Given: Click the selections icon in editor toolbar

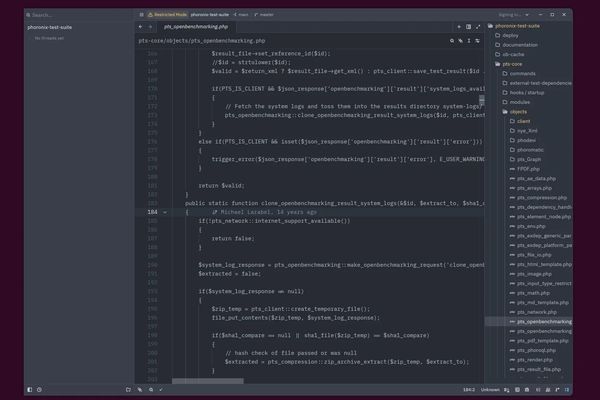Looking at the screenshot, I should coord(469,41).
